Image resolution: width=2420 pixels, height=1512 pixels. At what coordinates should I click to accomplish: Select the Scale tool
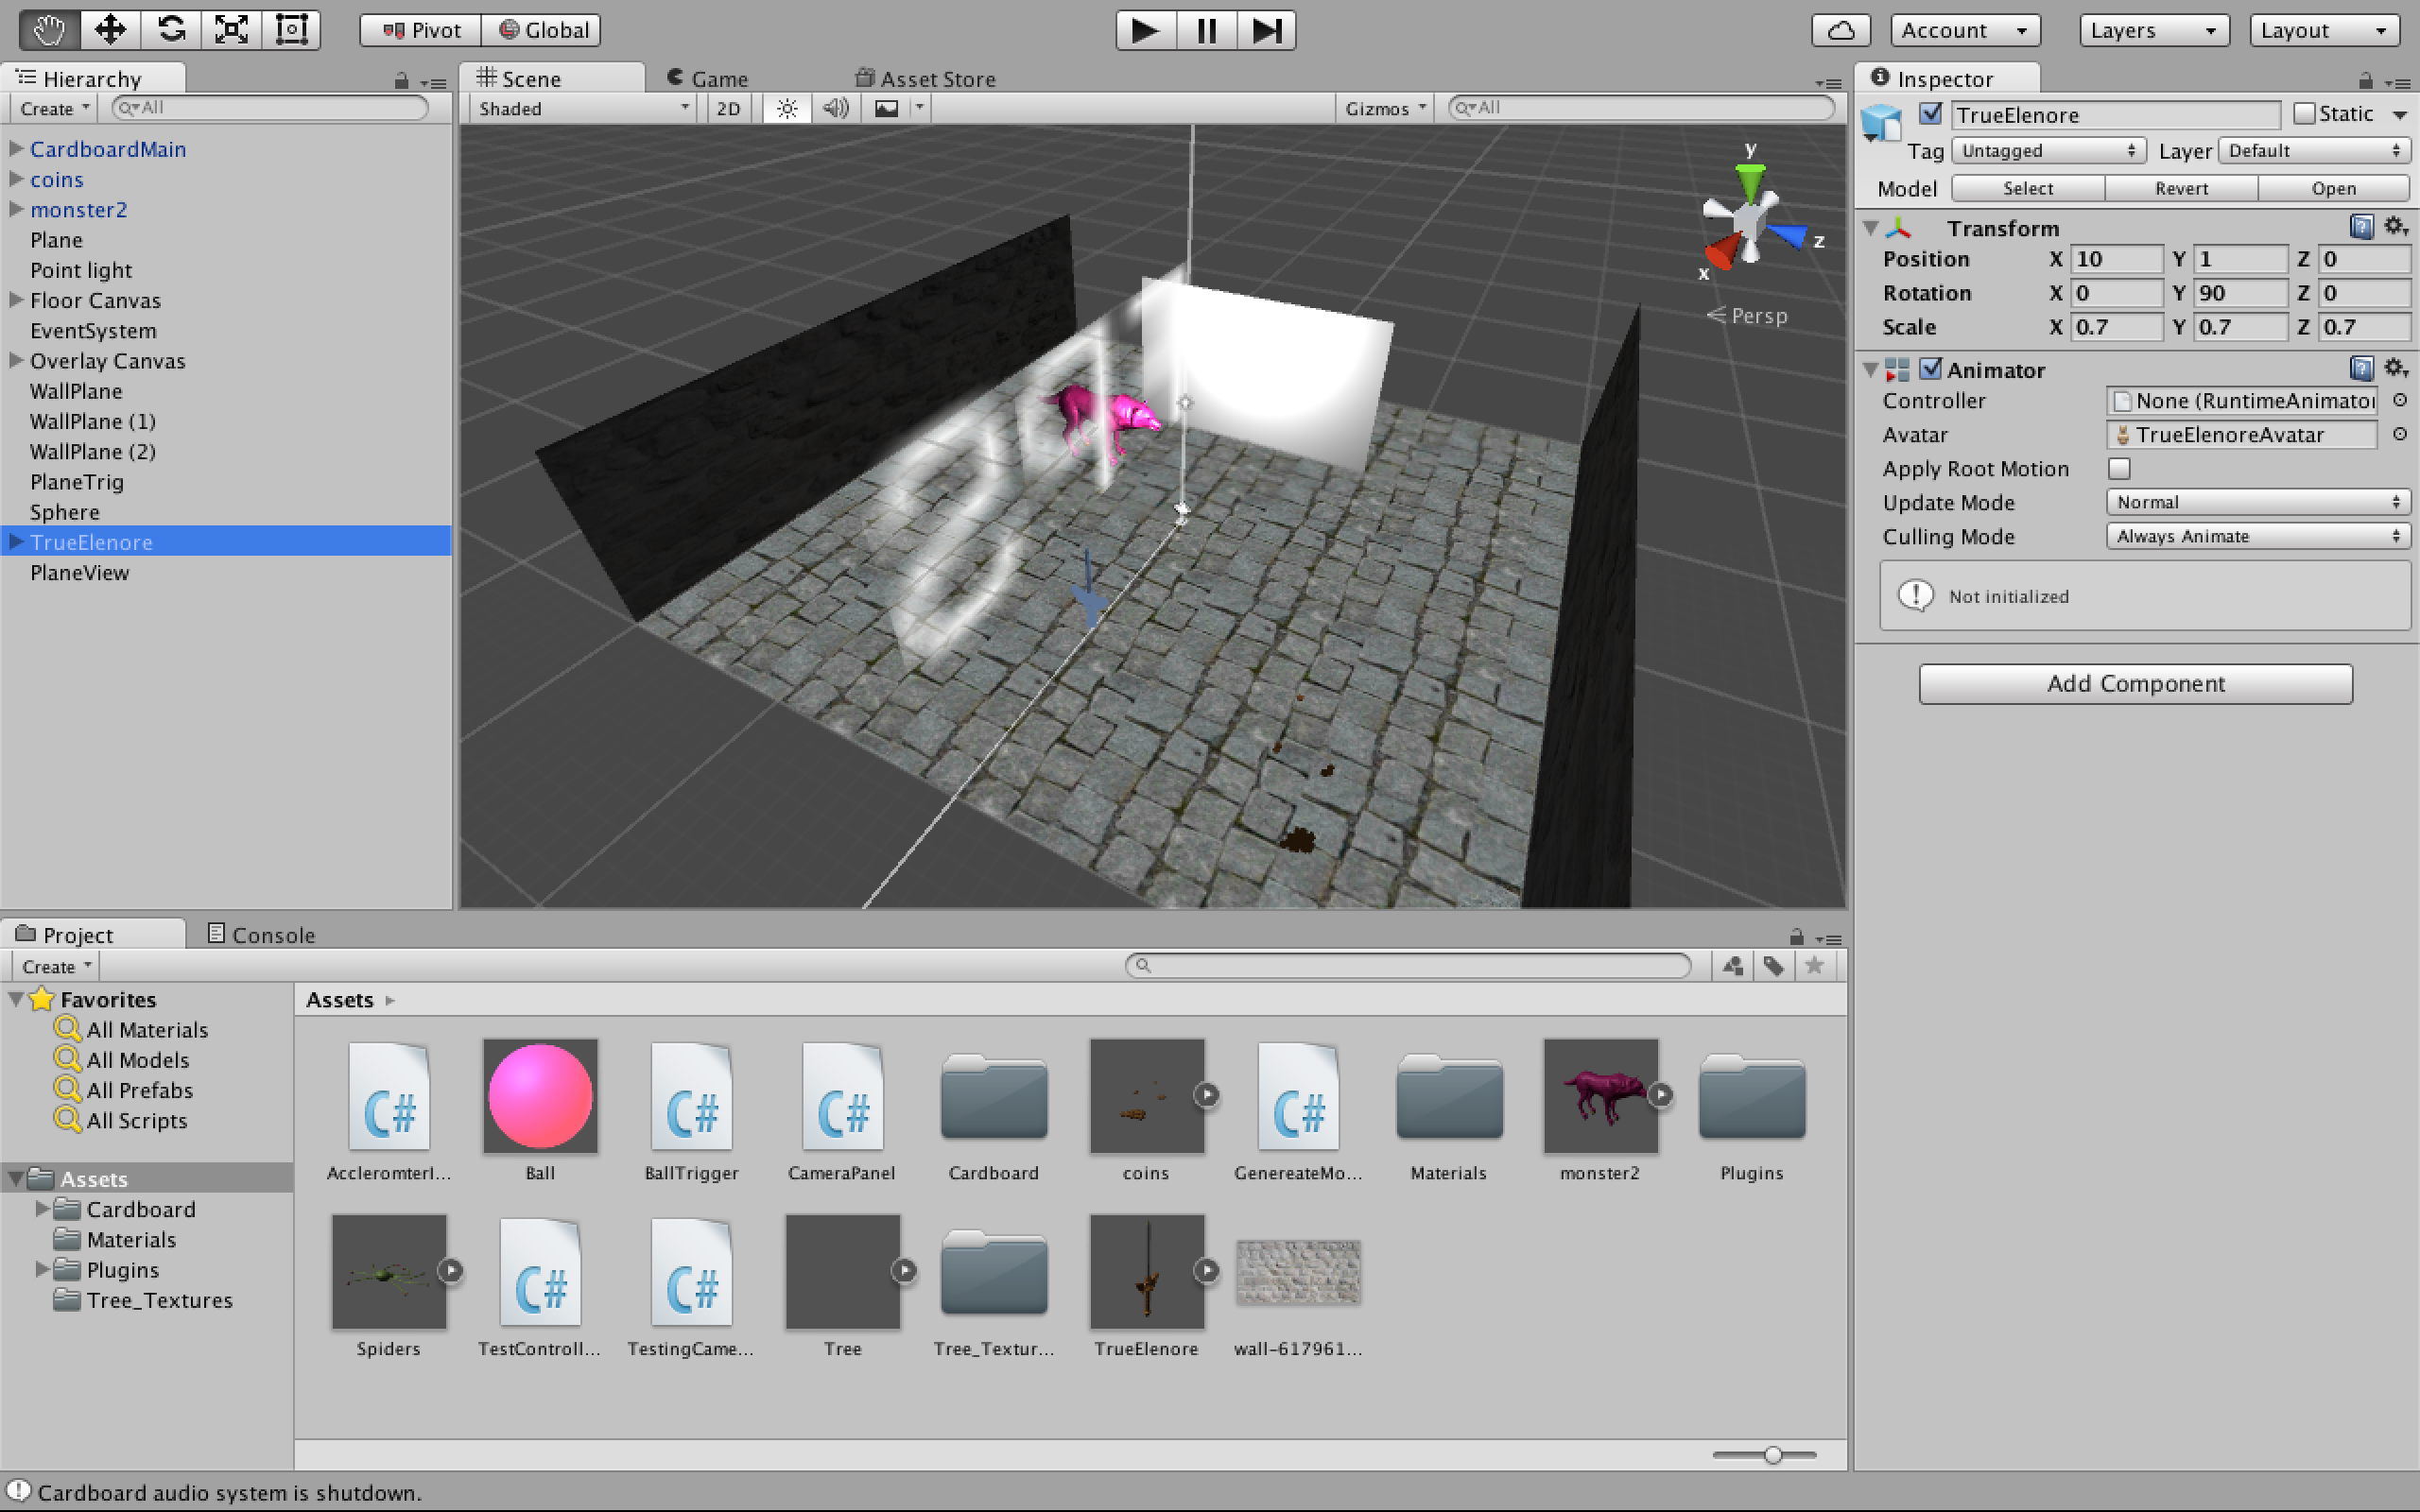tap(231, 30)
